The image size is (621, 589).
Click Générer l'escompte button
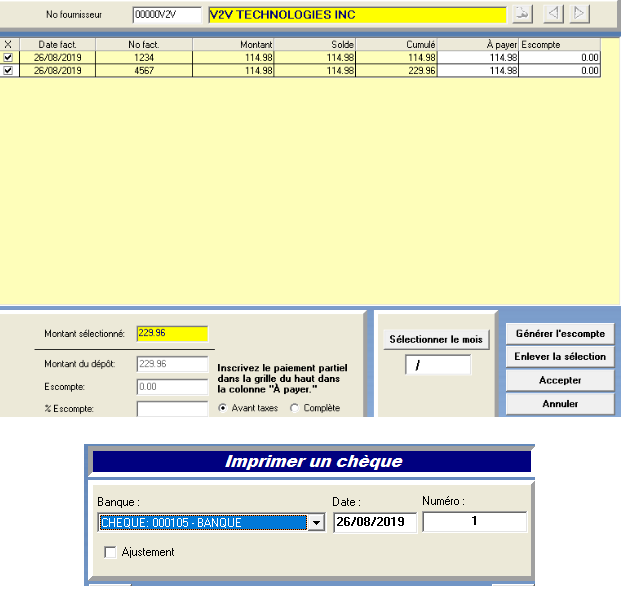pyautogui.click(x=560, y=334)
